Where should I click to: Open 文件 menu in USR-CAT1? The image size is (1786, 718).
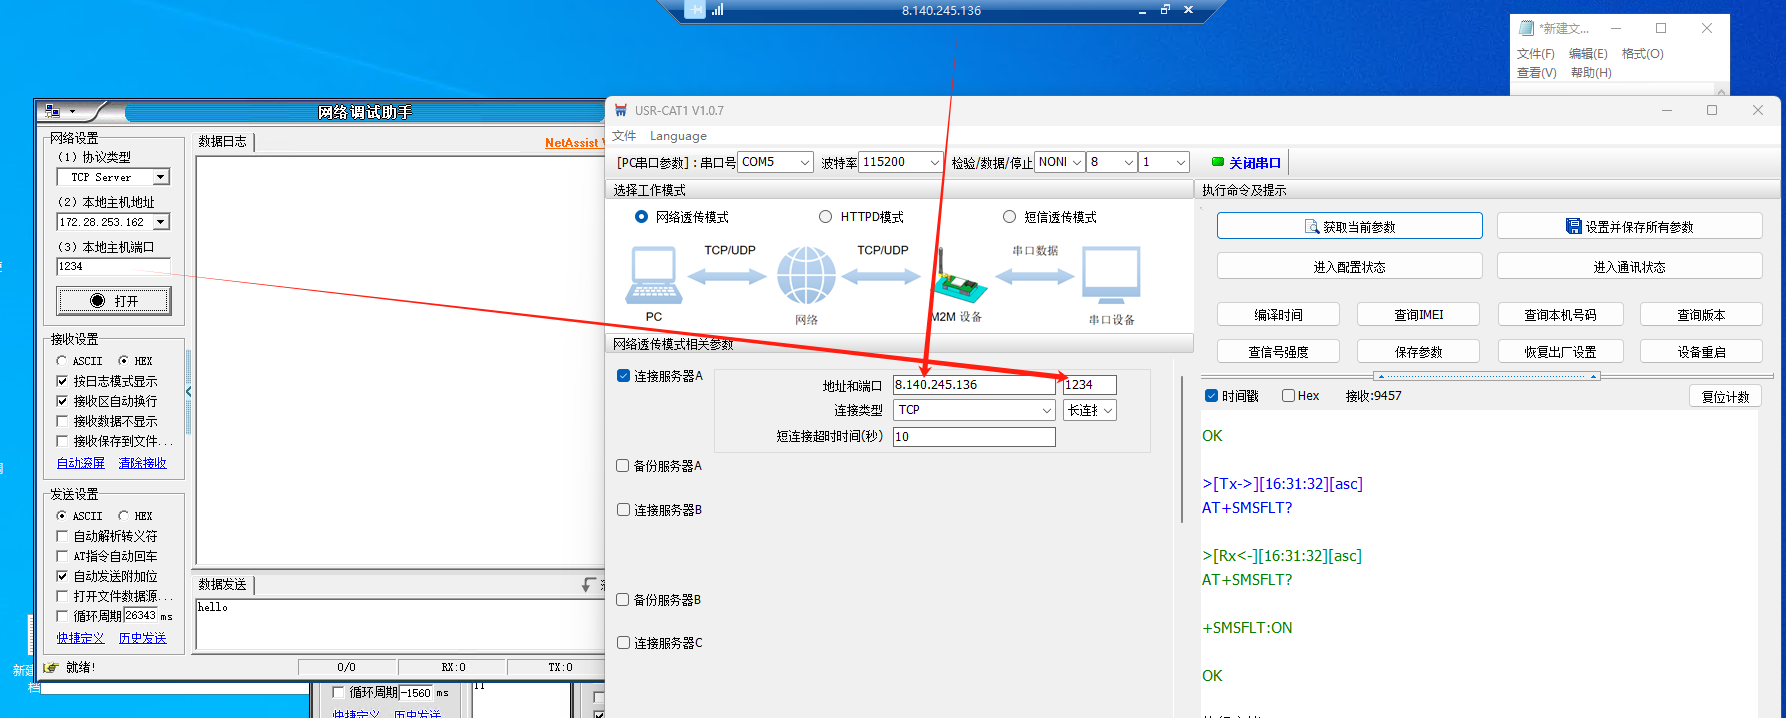[x=624, y=136]
